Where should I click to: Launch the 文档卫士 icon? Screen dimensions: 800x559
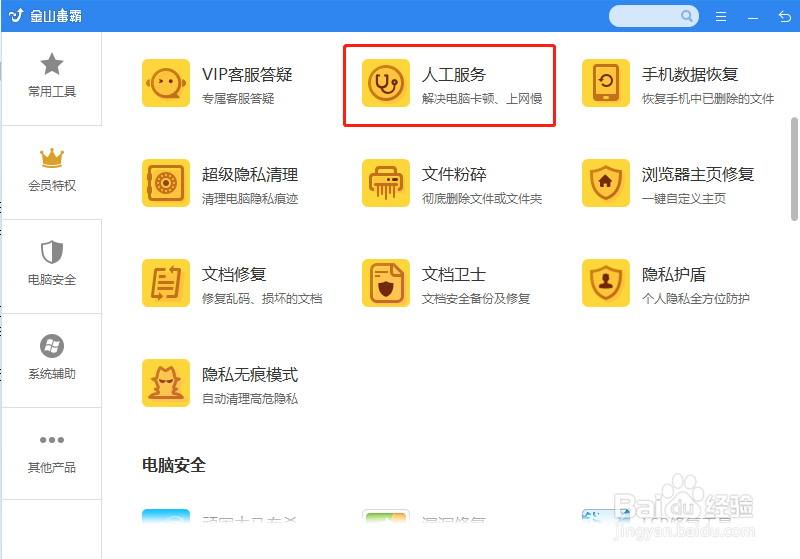386,283
